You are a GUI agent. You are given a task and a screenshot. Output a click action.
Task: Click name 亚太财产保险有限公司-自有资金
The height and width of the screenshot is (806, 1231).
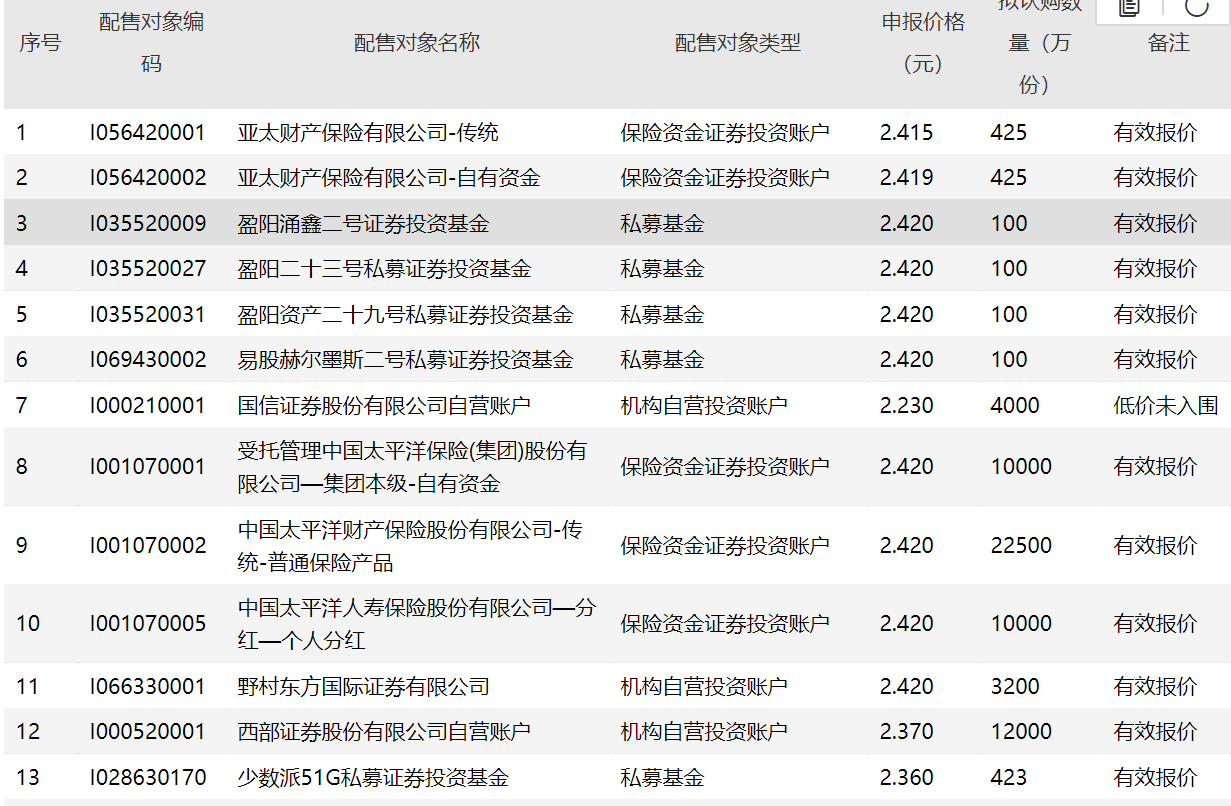[389, 177]
